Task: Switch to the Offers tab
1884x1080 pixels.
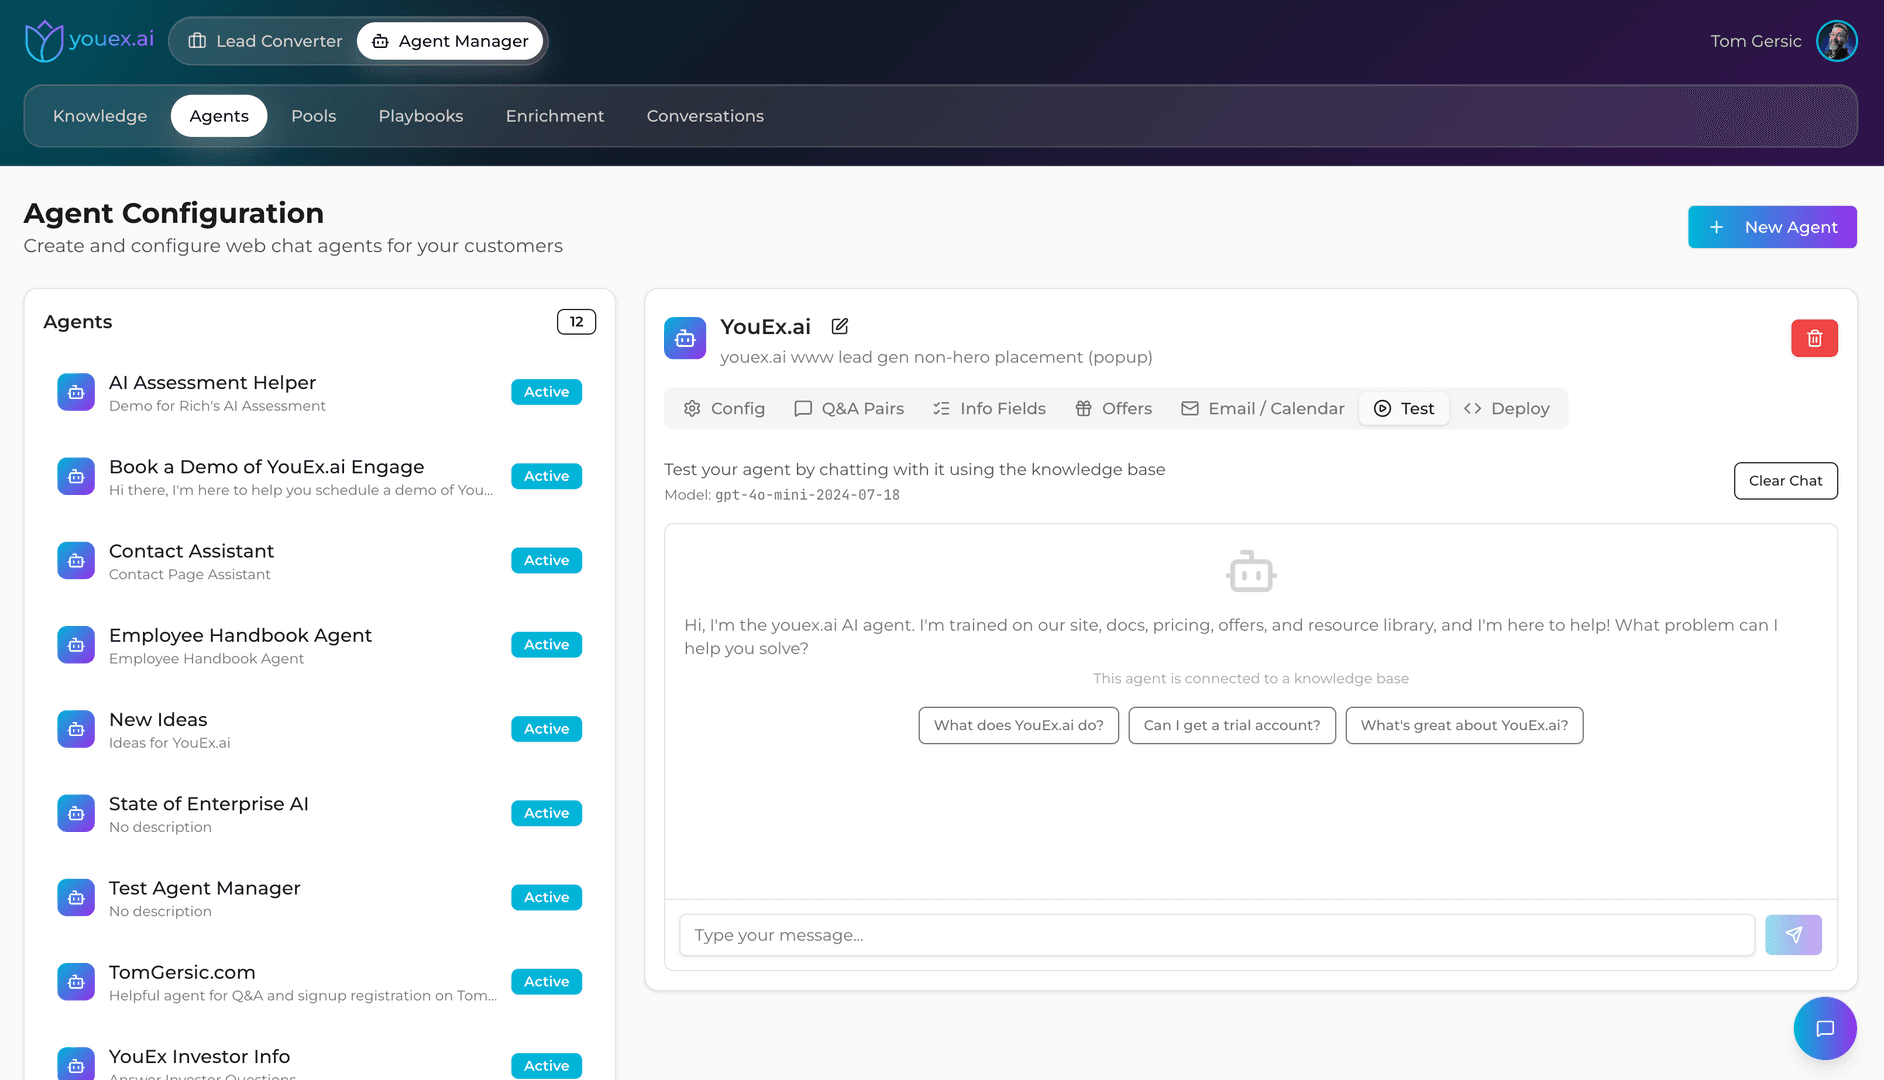Action: (x=1113, y=408)
